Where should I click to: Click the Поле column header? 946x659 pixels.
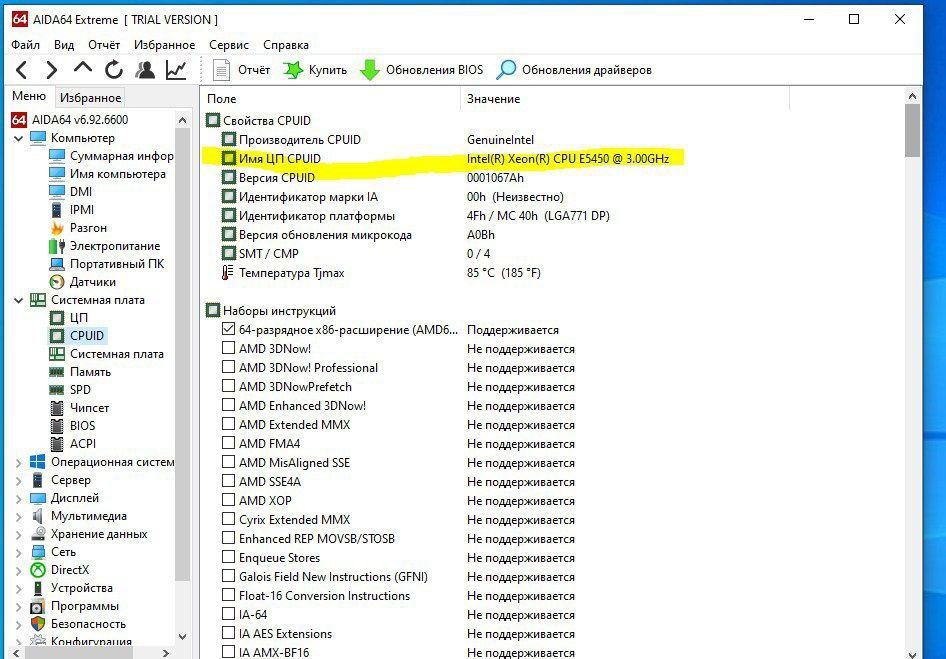click(x=331, y=99)
